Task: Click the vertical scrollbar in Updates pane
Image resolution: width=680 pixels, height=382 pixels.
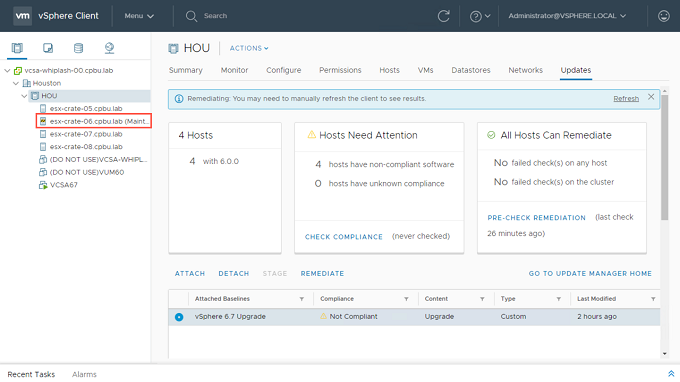Action: (664, 158)
